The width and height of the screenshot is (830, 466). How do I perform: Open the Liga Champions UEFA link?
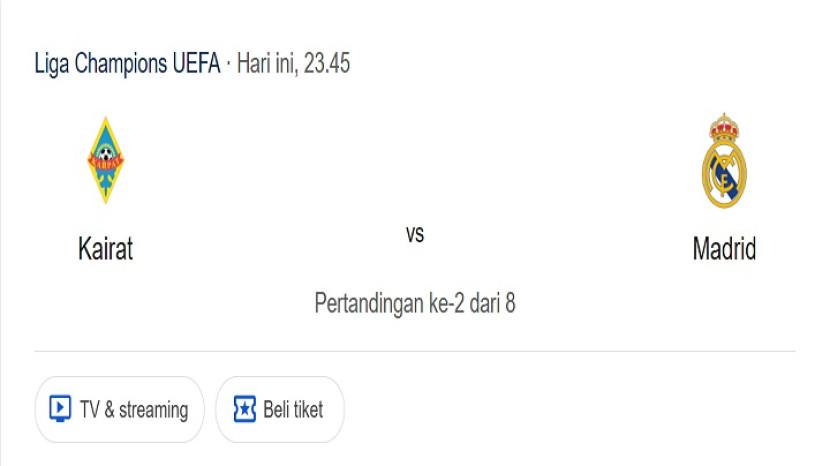coord(127,65)
